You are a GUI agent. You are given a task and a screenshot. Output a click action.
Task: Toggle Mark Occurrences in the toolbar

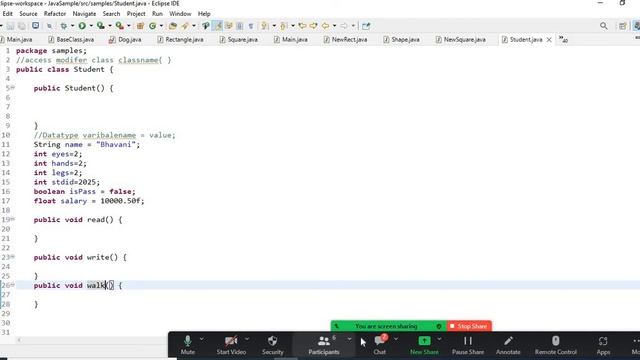click(x=218, y=26)
